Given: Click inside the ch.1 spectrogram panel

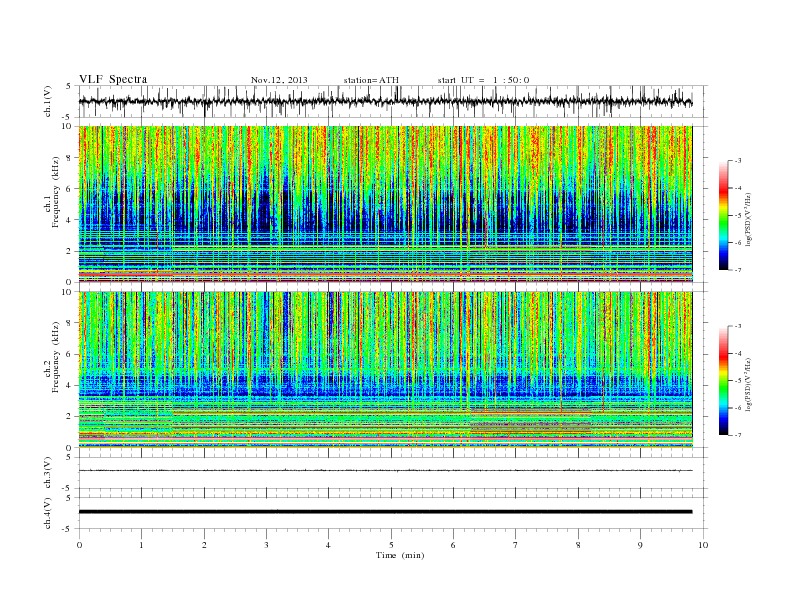Looking at the screenshot, I should (x=385, y=204).
